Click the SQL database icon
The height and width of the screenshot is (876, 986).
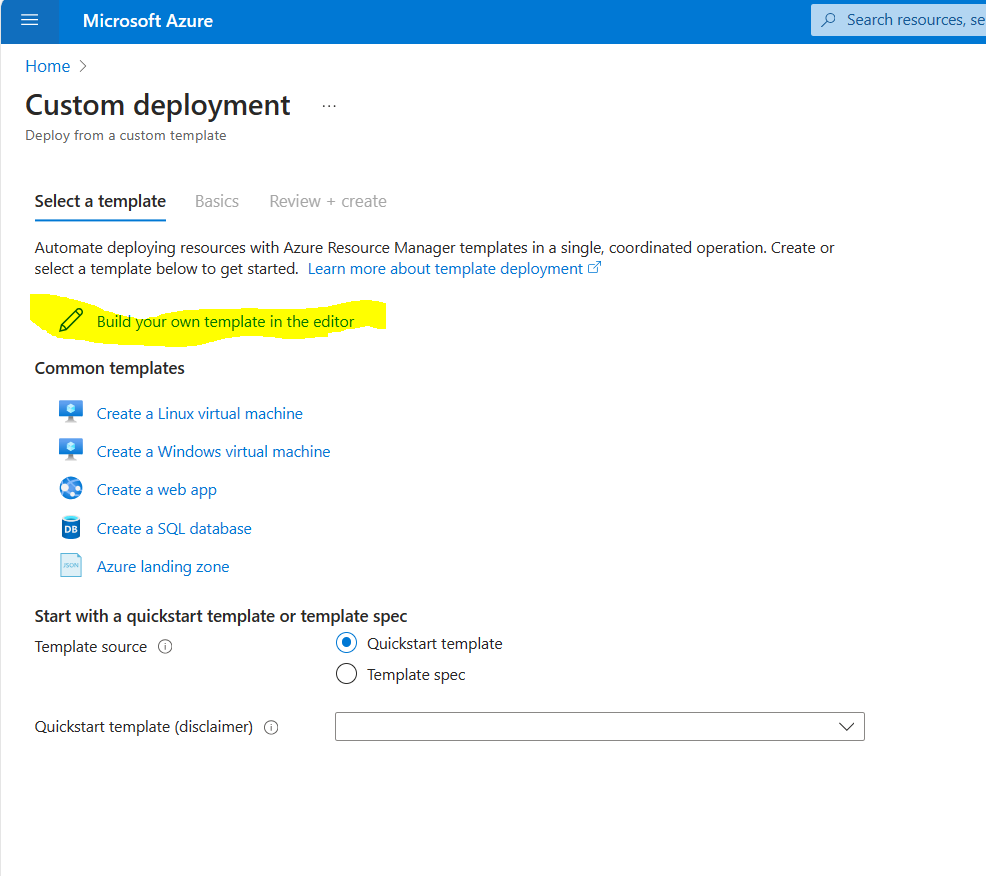click(70, 526)
